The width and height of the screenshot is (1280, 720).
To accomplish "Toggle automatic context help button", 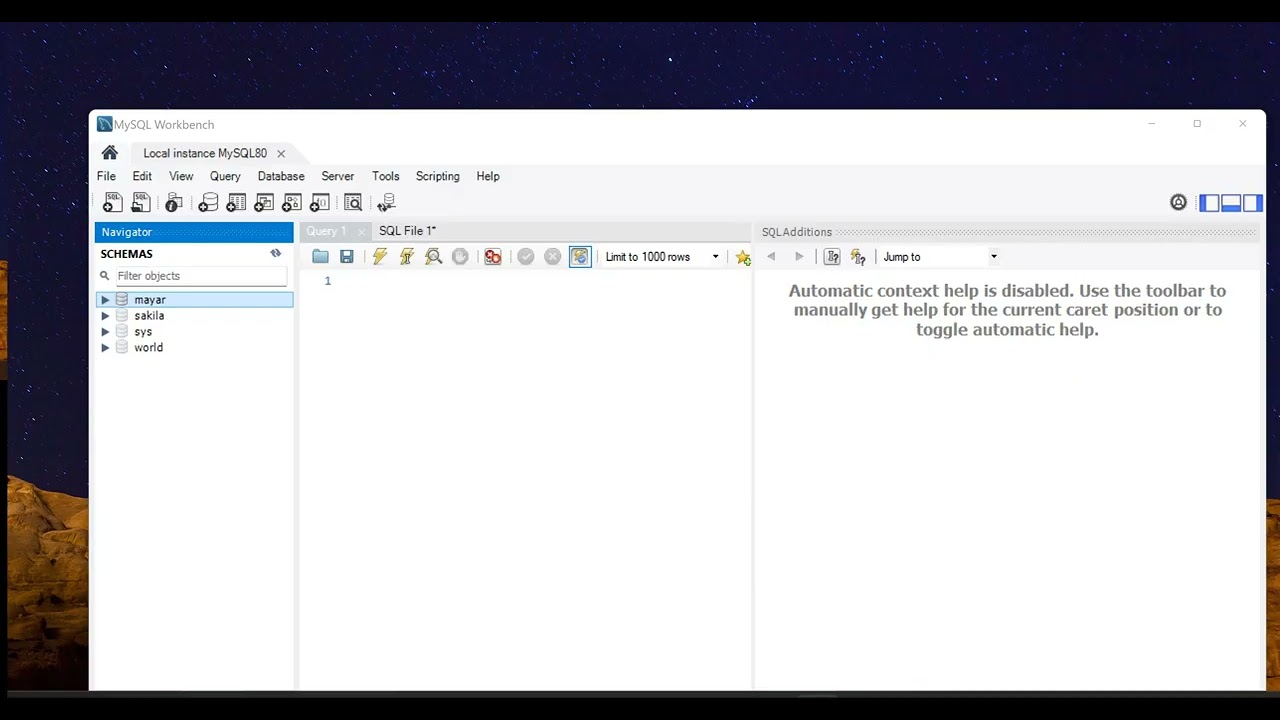I will [x=858, y=257].
